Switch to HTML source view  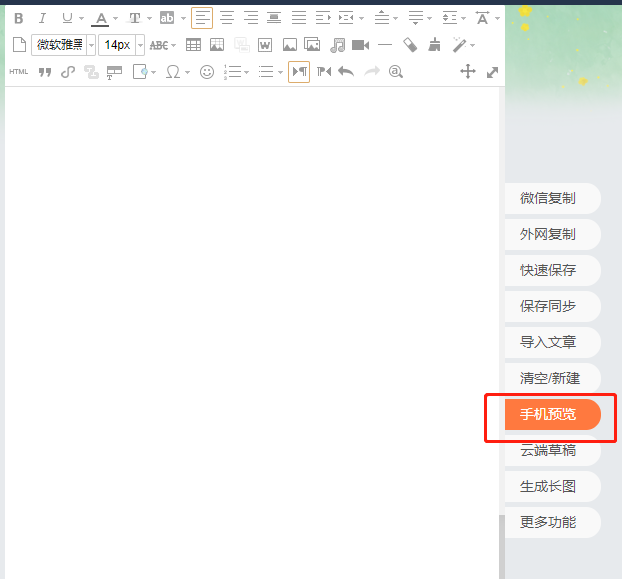tap(19, 72)
